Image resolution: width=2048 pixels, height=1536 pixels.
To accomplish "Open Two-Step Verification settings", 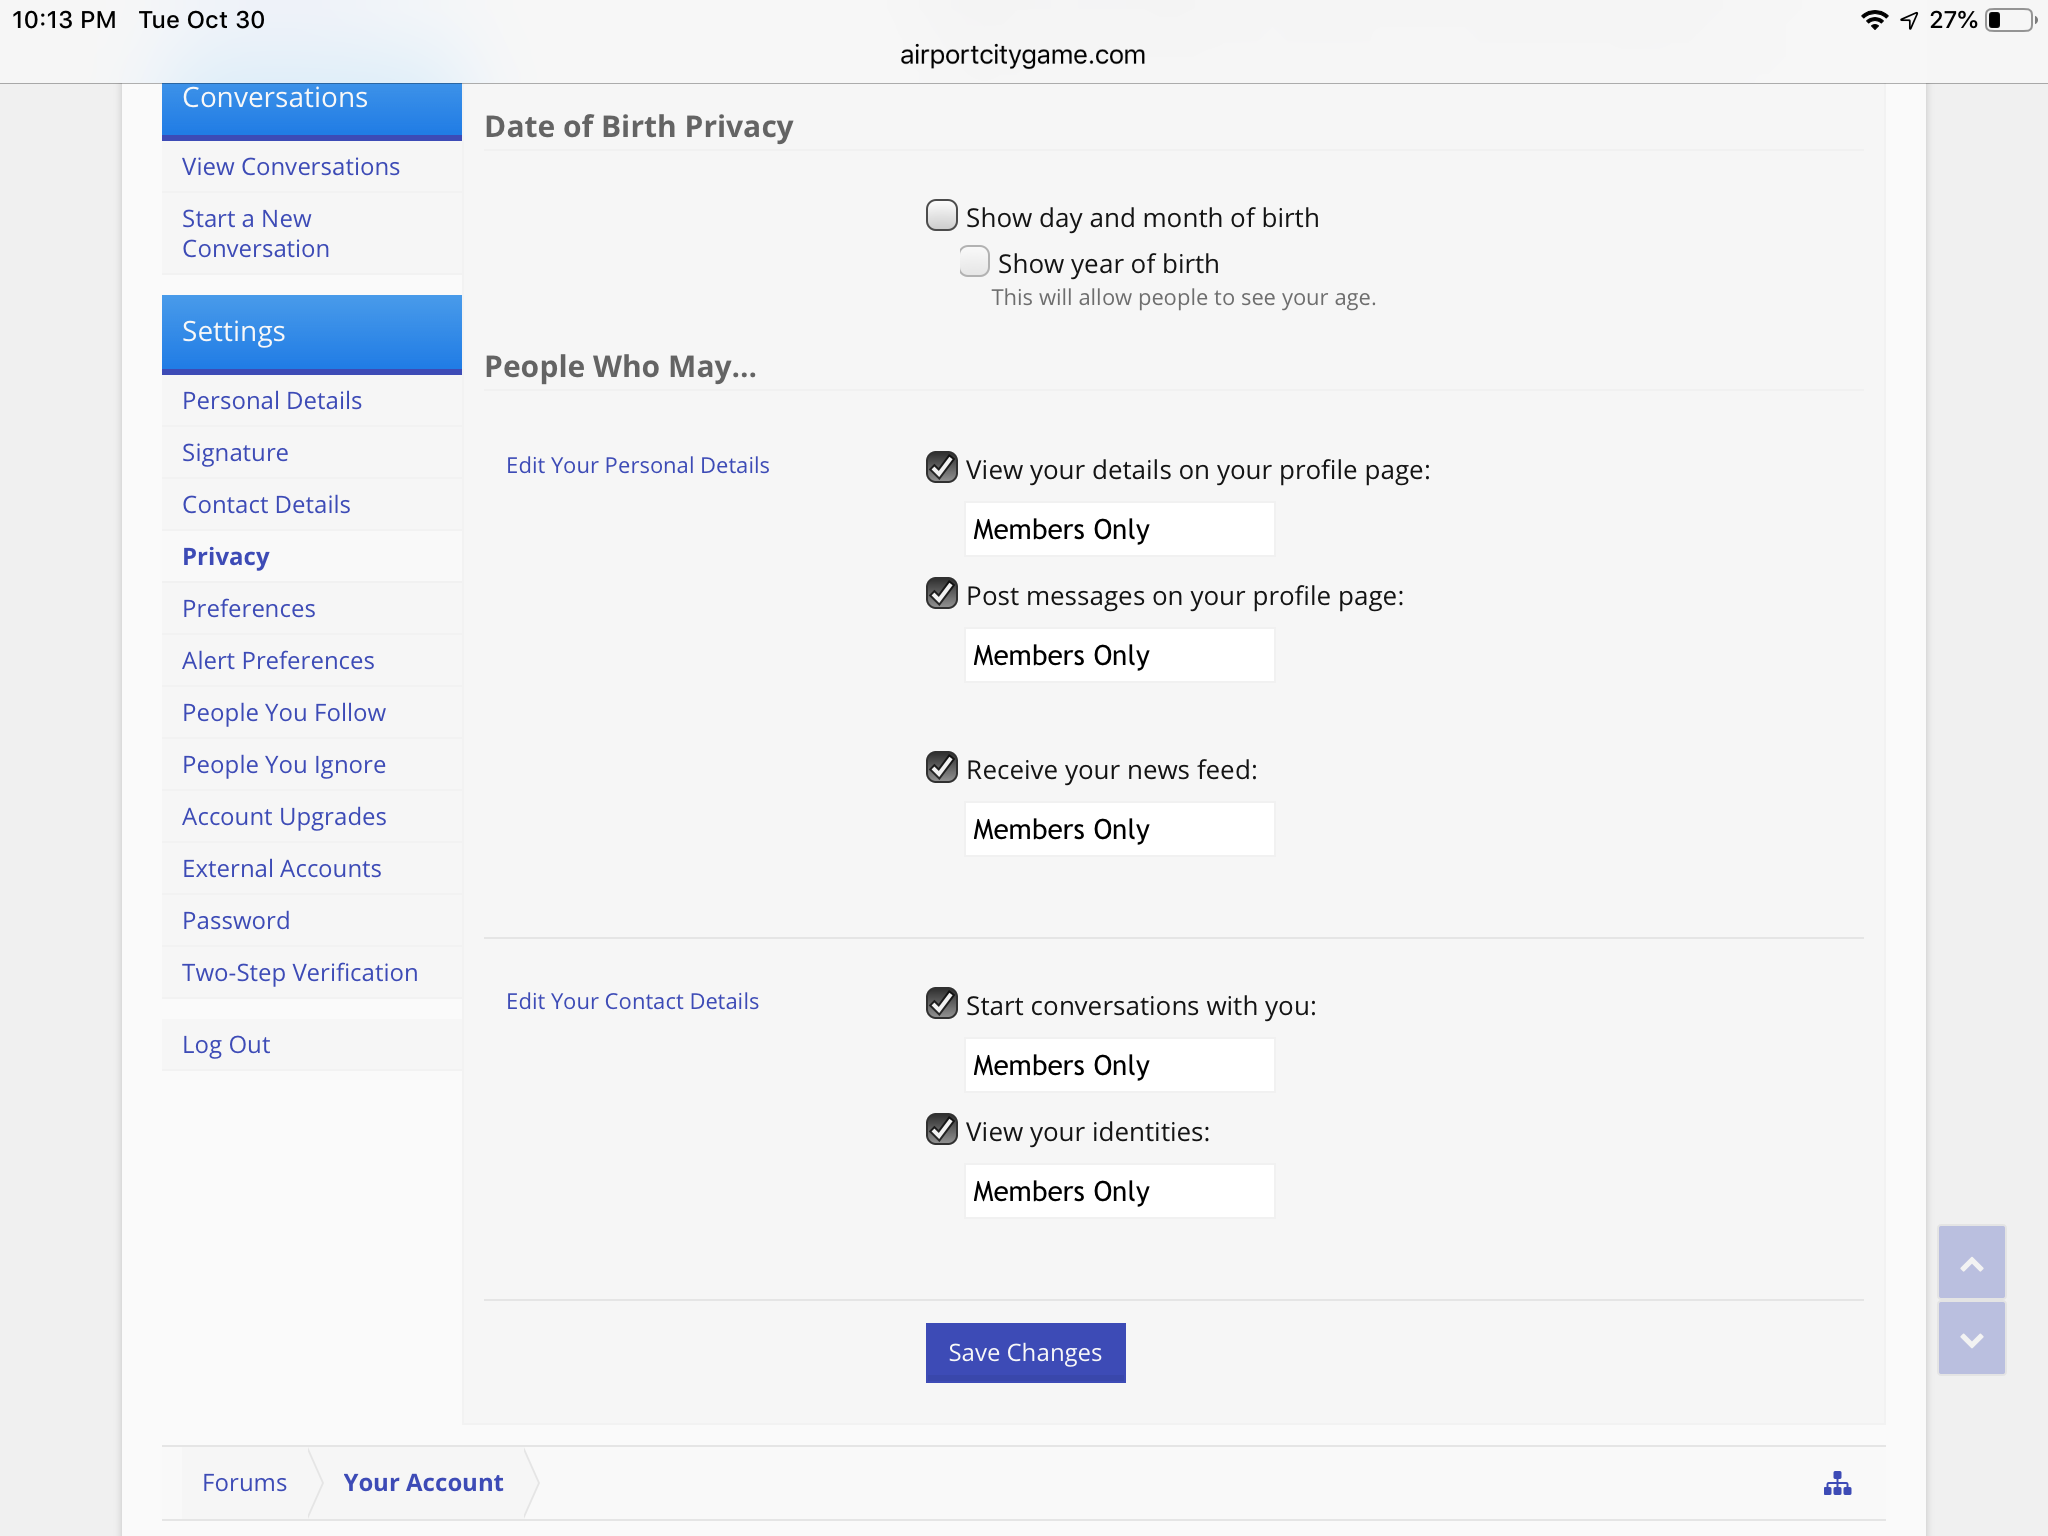I will point(312,973).
